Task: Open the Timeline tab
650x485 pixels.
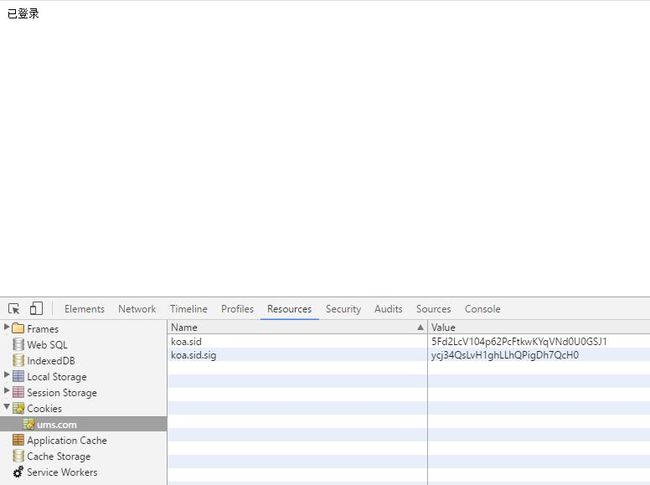Action: (189, 309)
